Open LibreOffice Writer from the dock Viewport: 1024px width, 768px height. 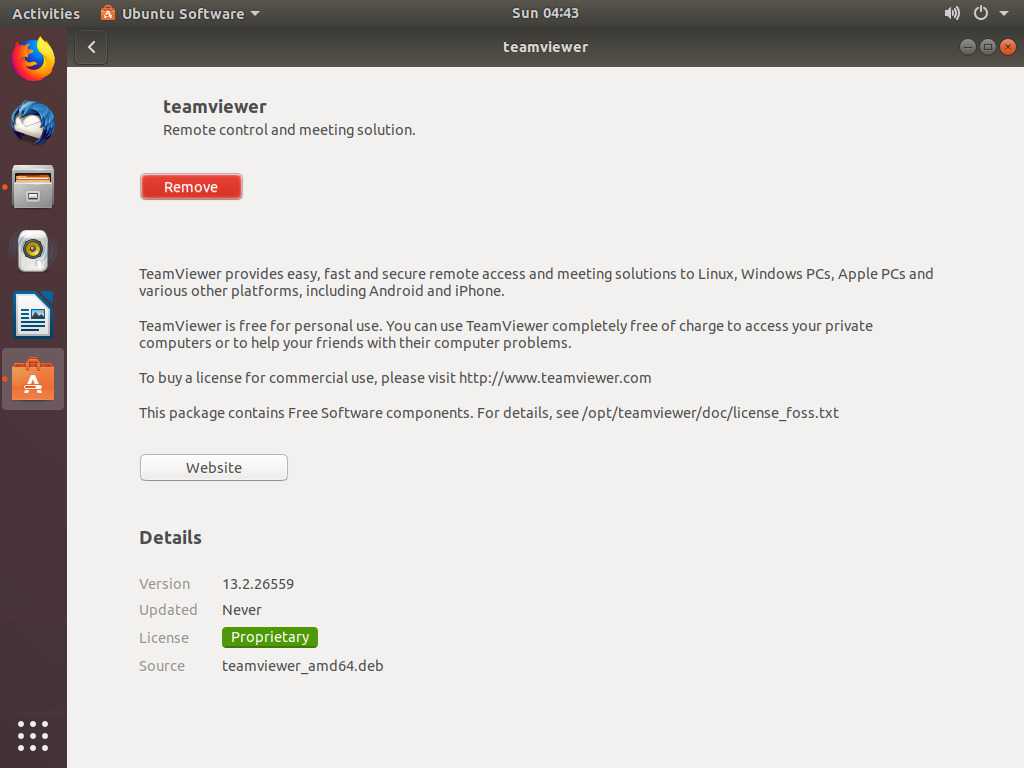click(33, 315)
